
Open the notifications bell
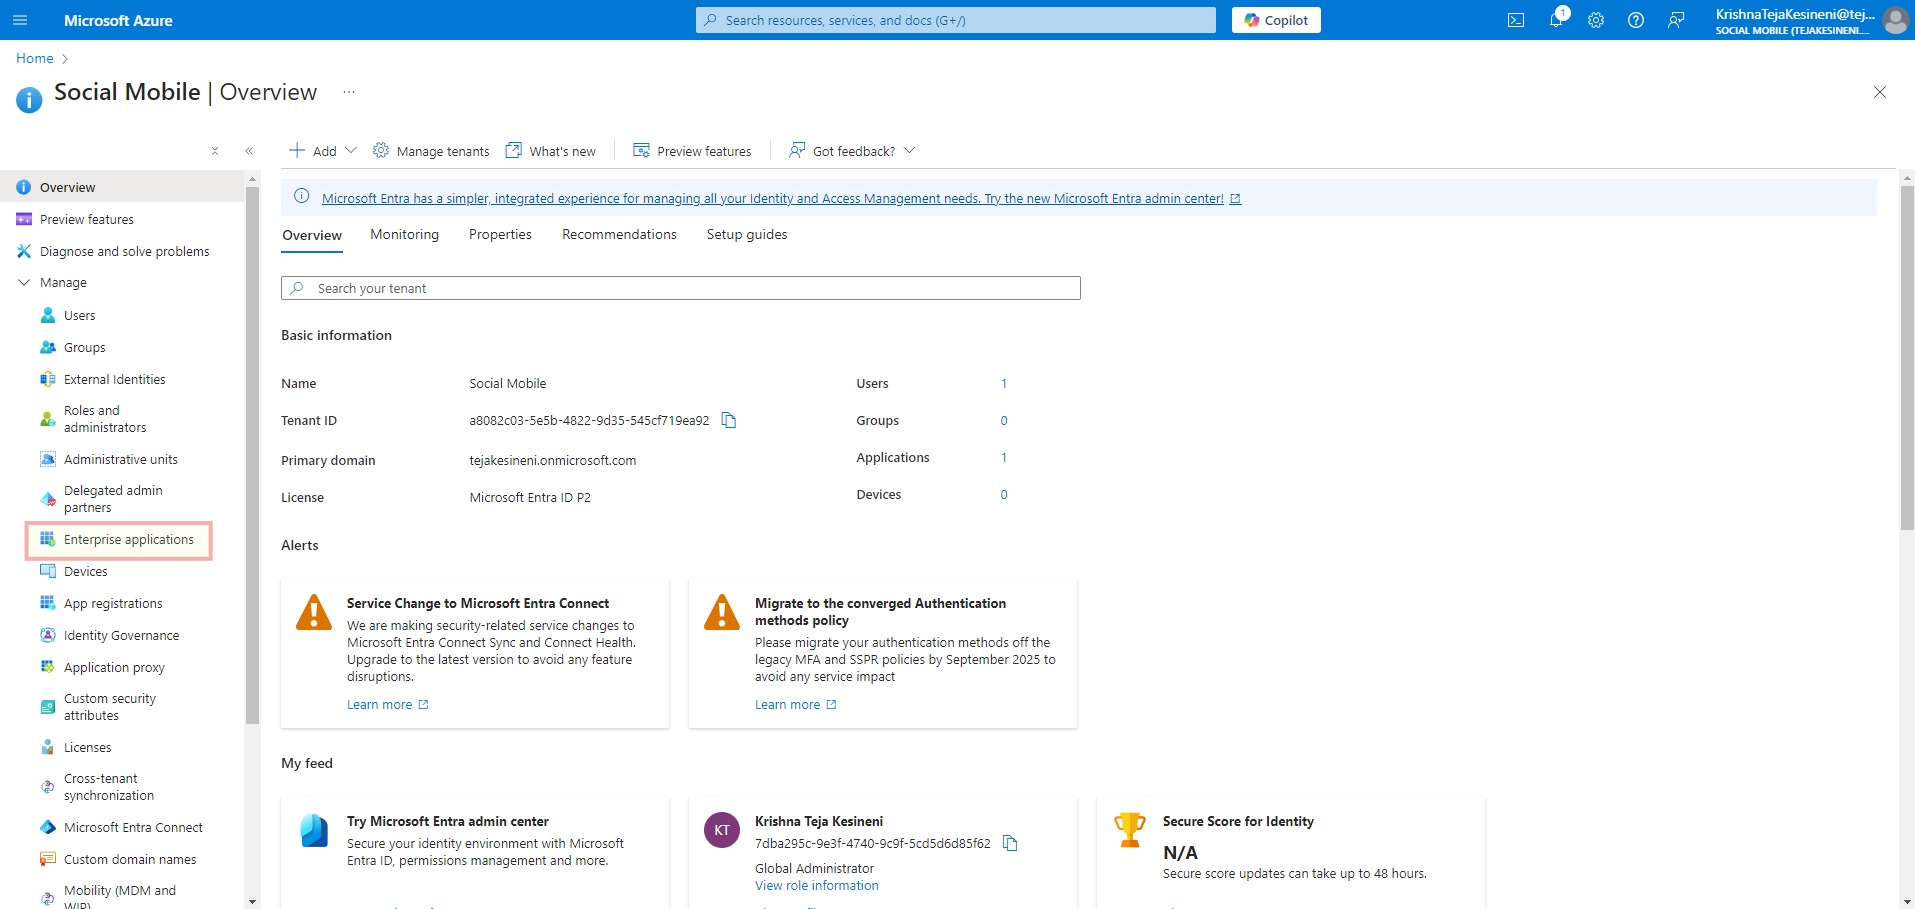pyautogui.click(x=1556, y=20)
